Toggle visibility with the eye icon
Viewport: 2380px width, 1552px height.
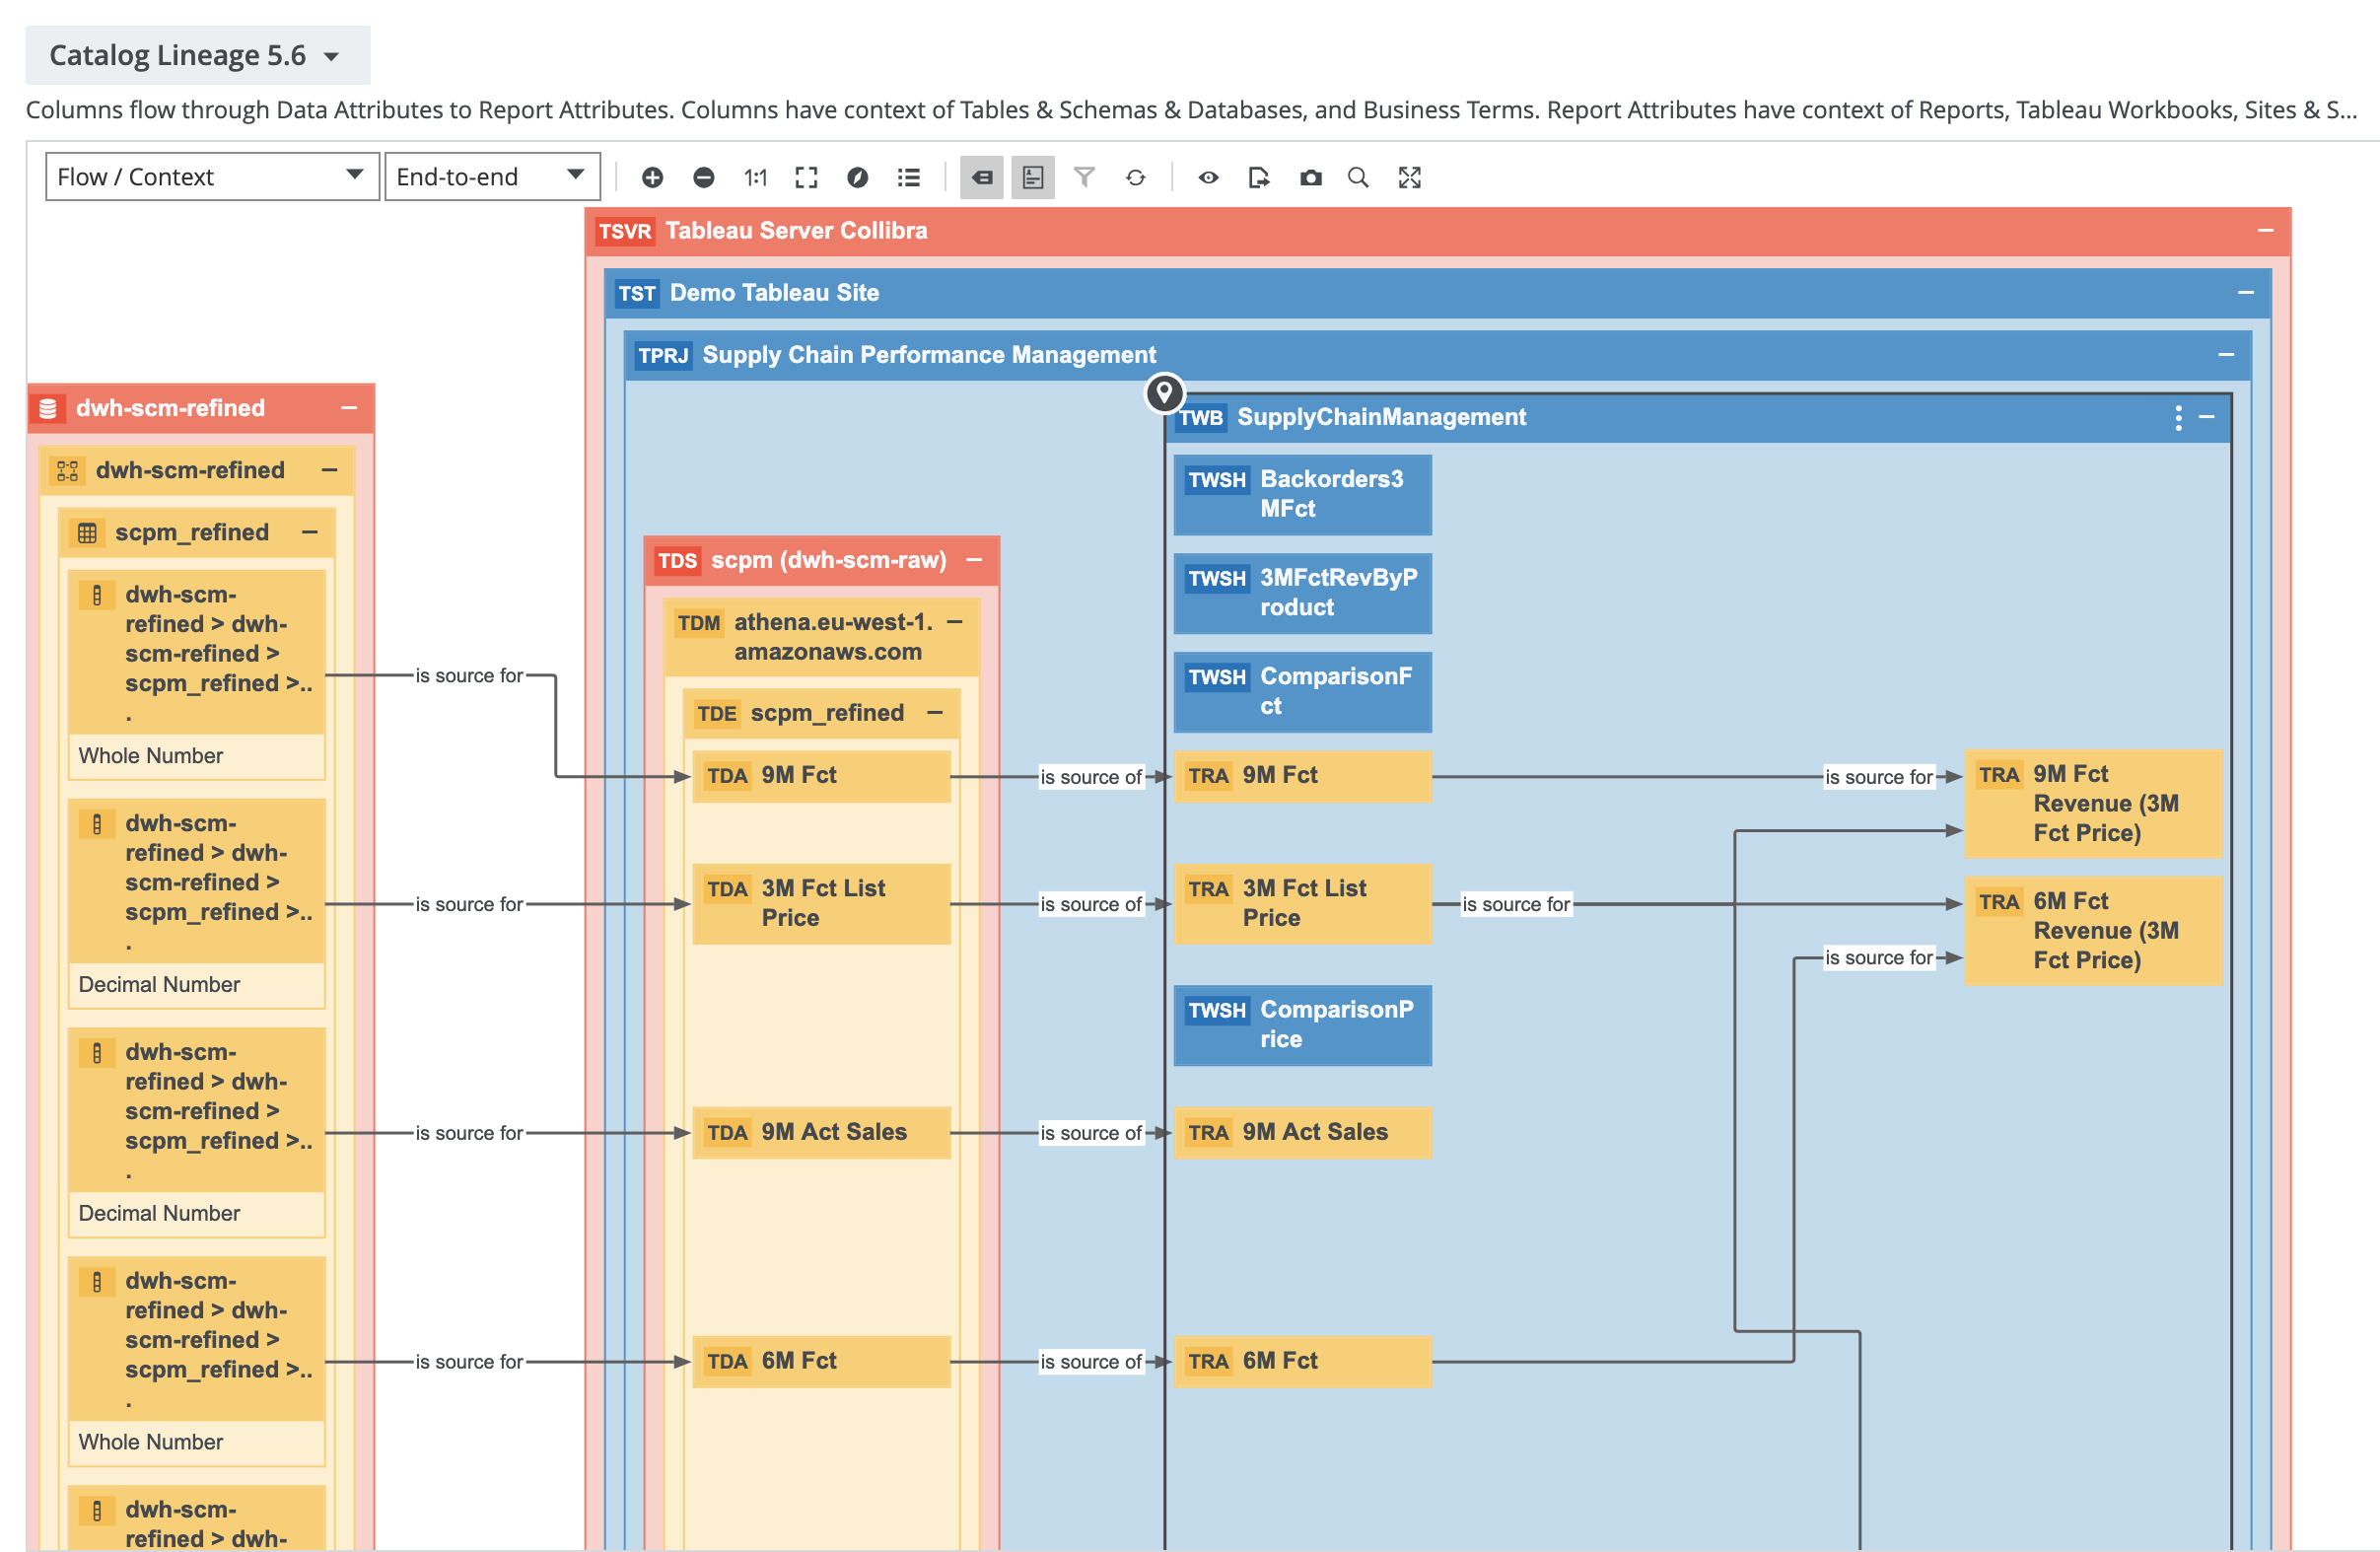1208,177
